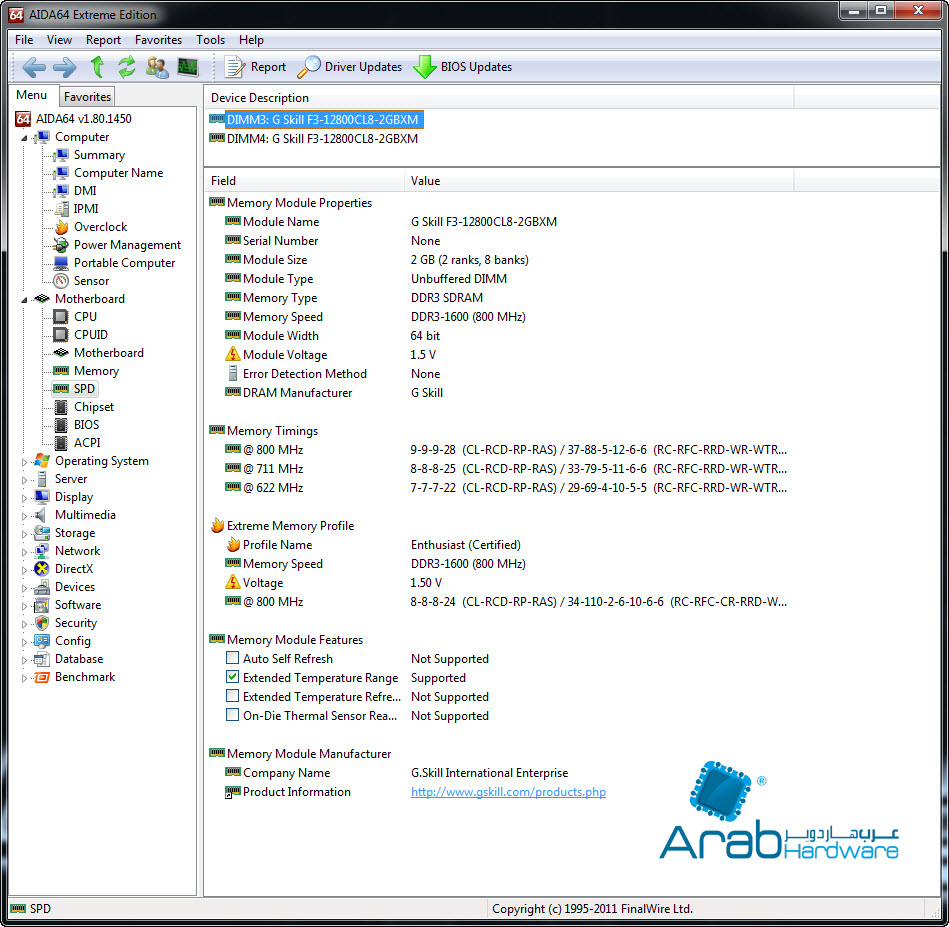
Task: Click the Report toolbar label
Action: click(x=268, y=67)
